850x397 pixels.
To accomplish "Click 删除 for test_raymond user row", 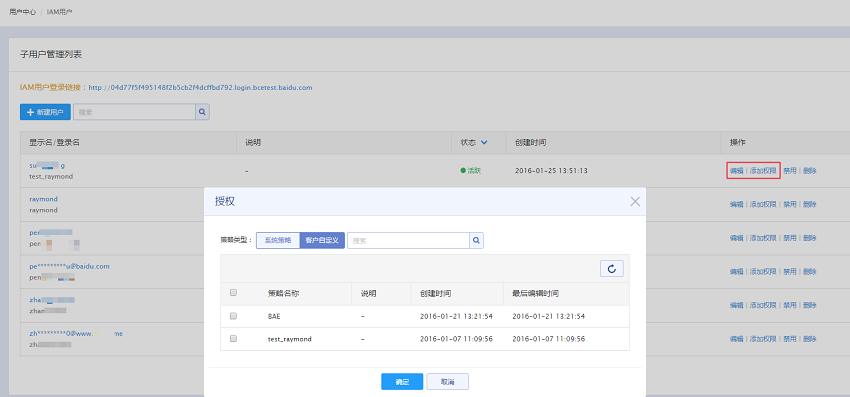I will (809, 171).
